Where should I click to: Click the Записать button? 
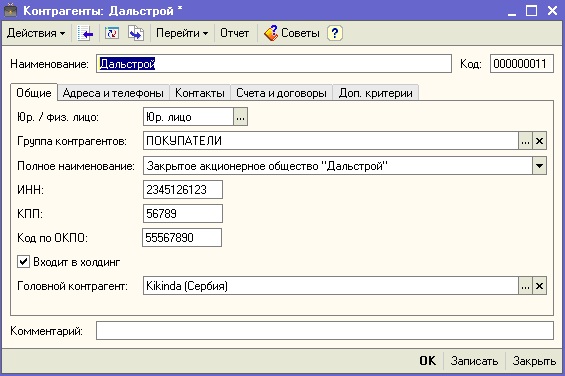[x=474, y=360]
